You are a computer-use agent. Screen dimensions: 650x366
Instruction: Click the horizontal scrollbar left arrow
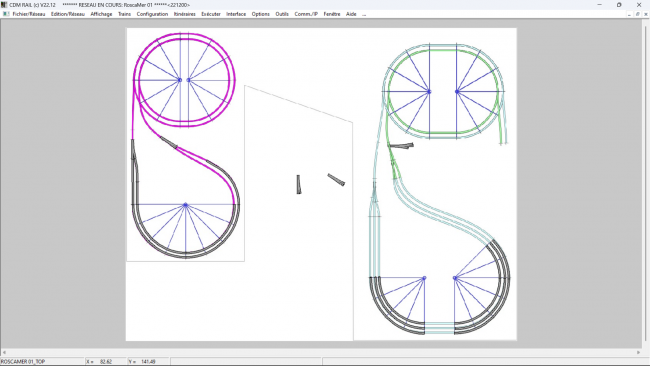click(4, 352)
